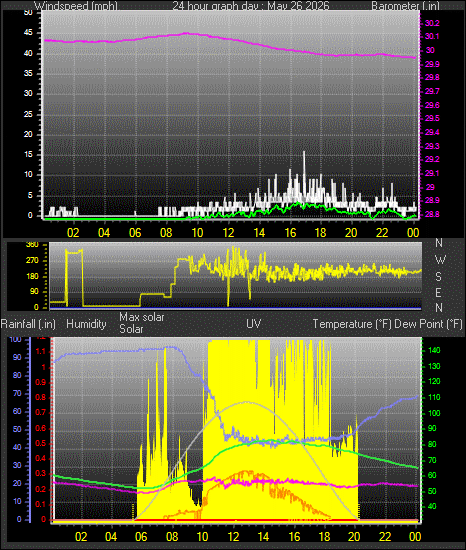The height and width of the screenshot is (550, 466).
Task: Click the Temperature (°F) legend label
Action: 352,324
